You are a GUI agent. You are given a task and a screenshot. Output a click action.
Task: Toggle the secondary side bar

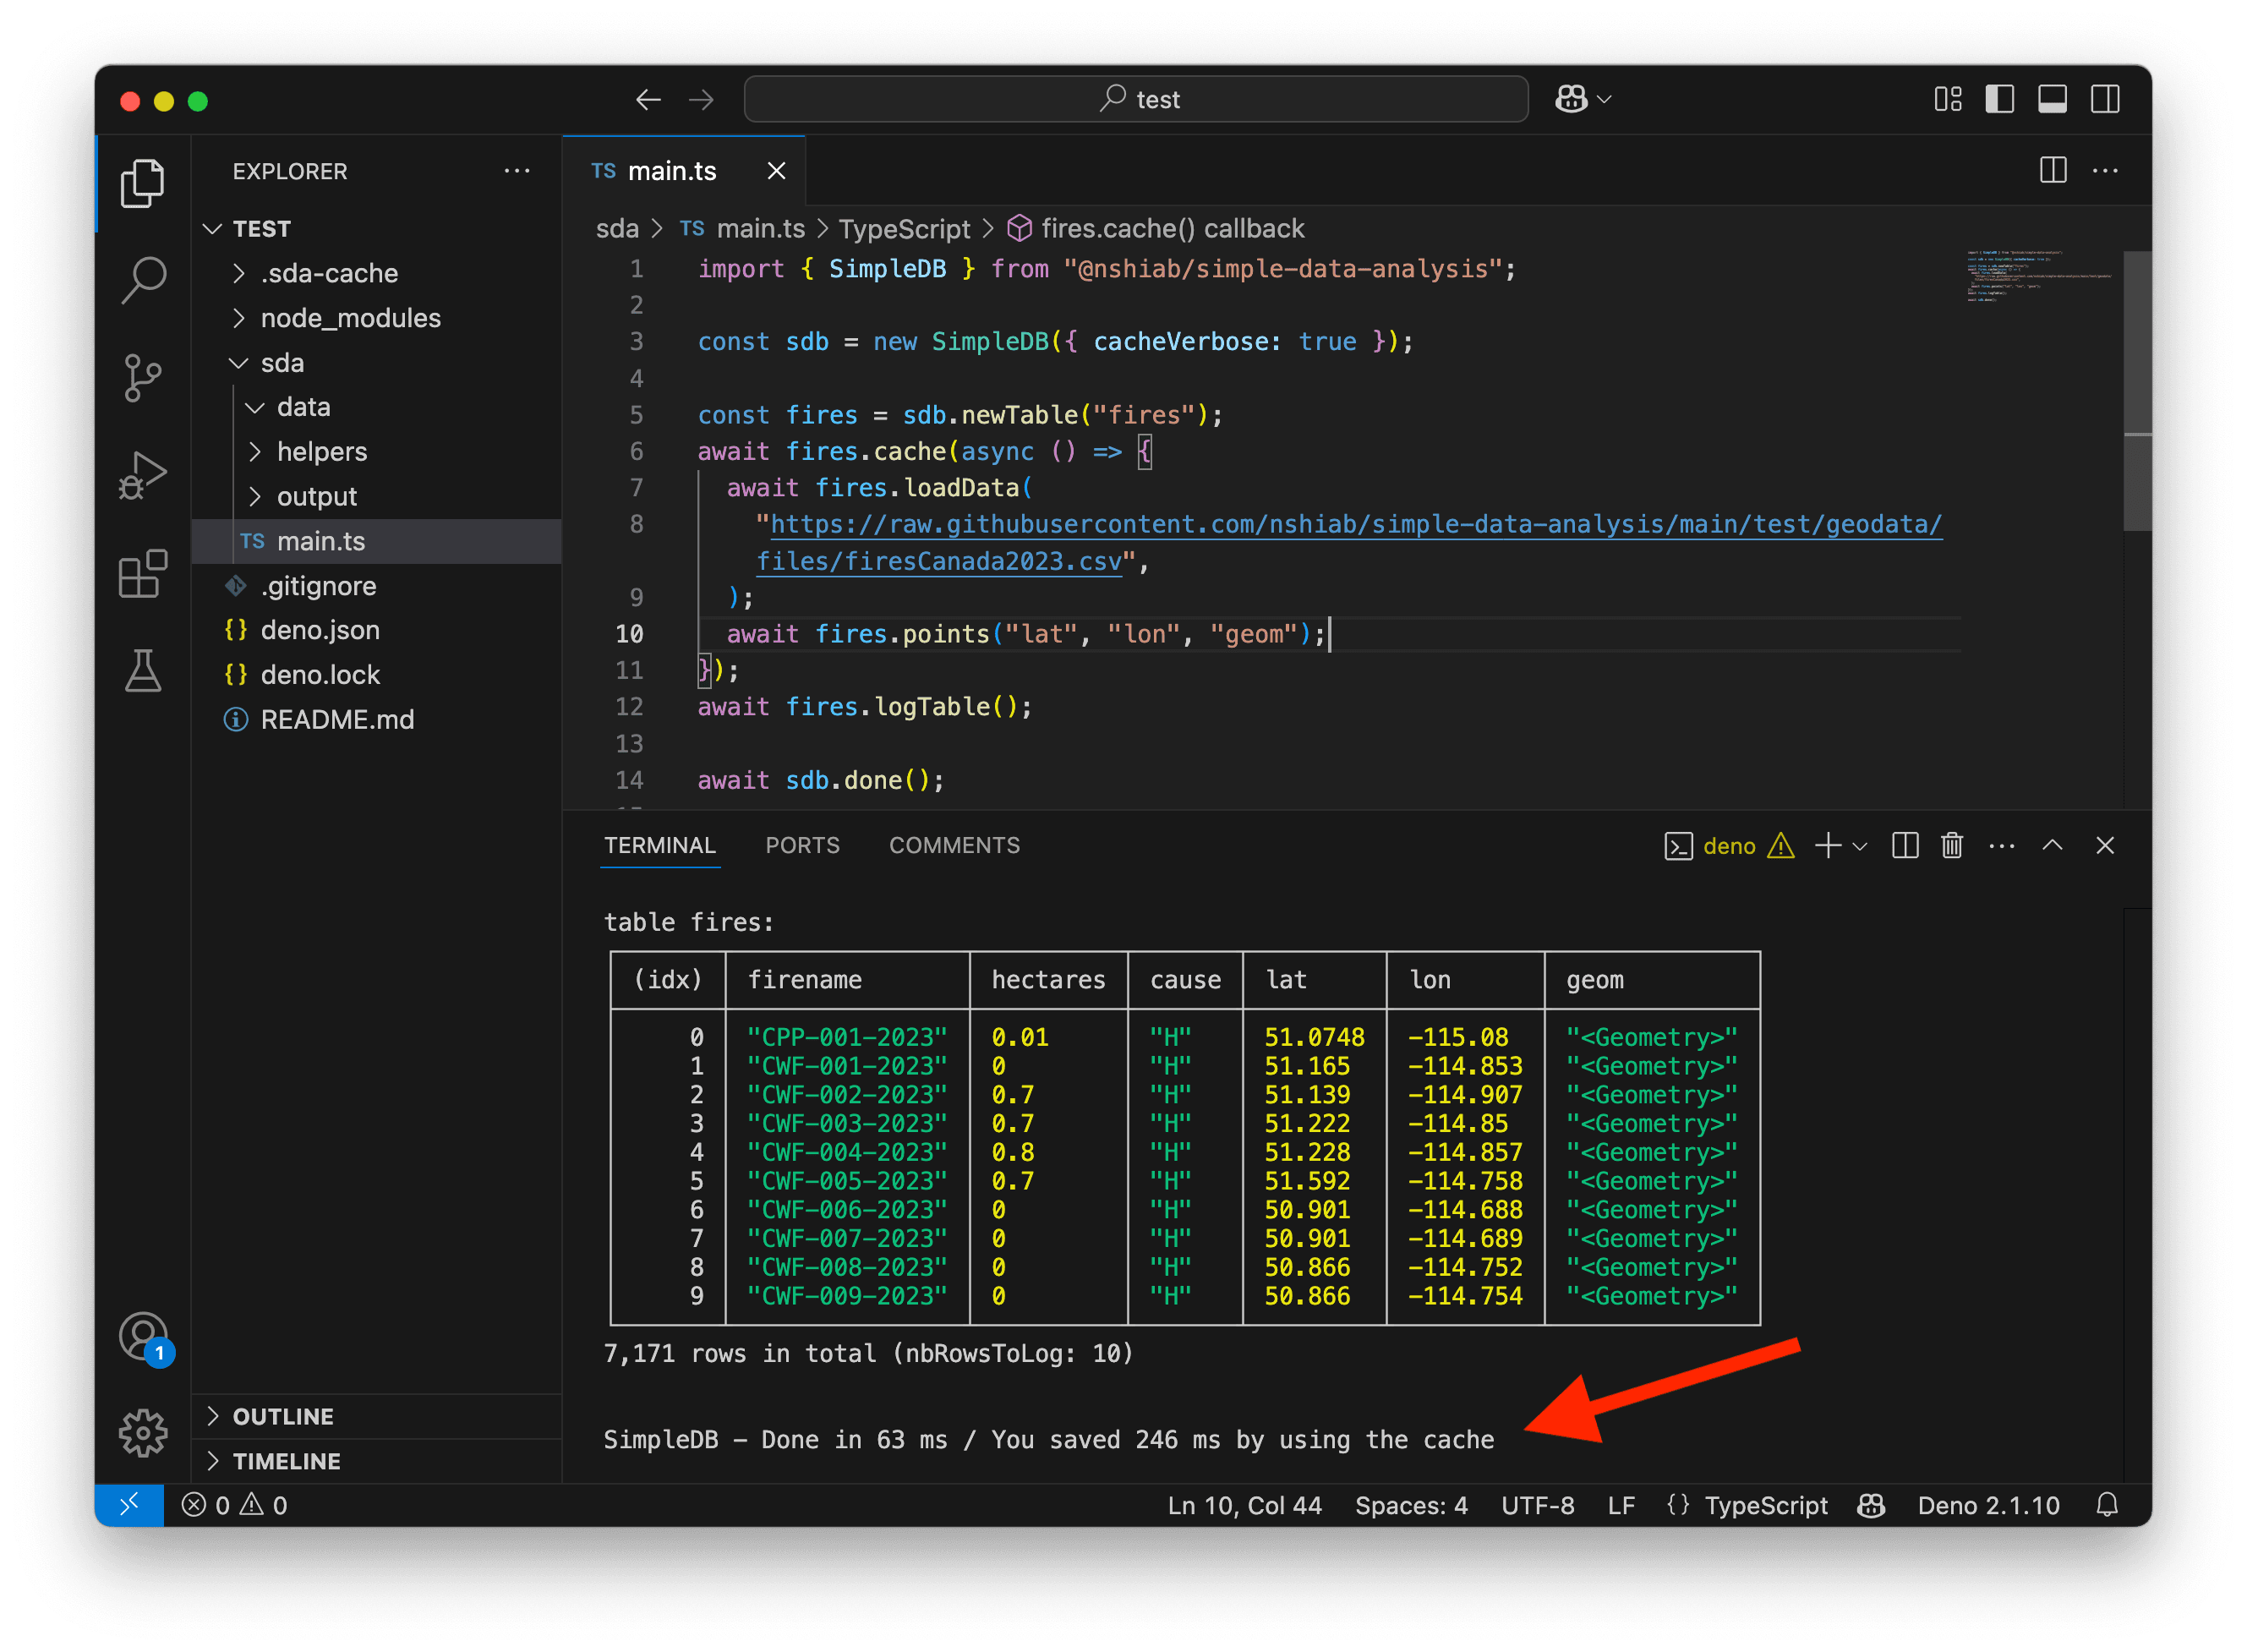coord(2105,99)
